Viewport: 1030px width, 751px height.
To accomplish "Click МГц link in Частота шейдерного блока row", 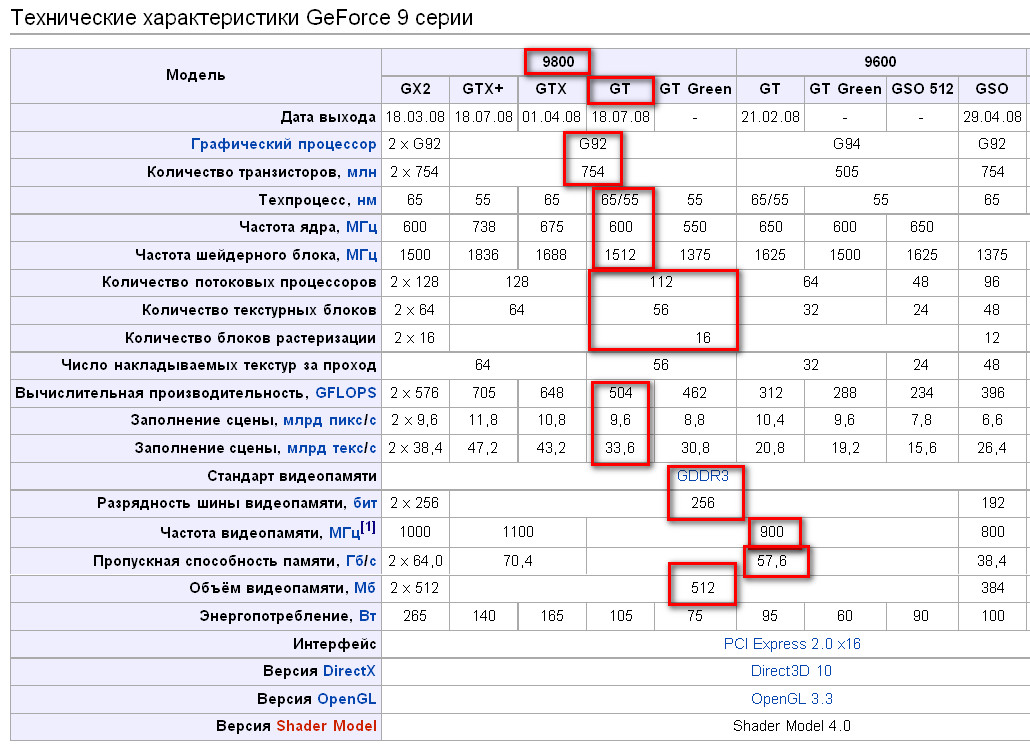I will [x=361, y=255].
